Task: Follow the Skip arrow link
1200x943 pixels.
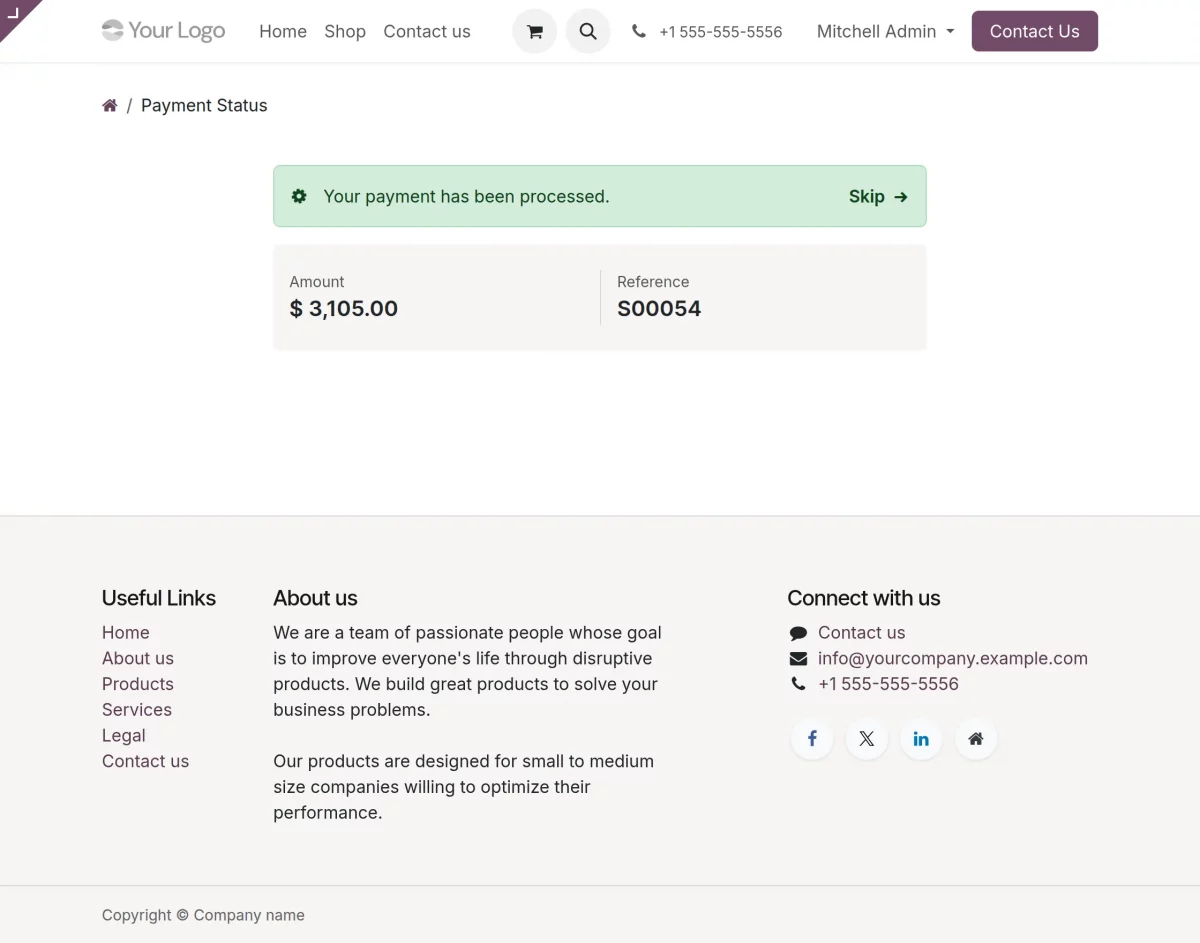Action: coord(877,196)
